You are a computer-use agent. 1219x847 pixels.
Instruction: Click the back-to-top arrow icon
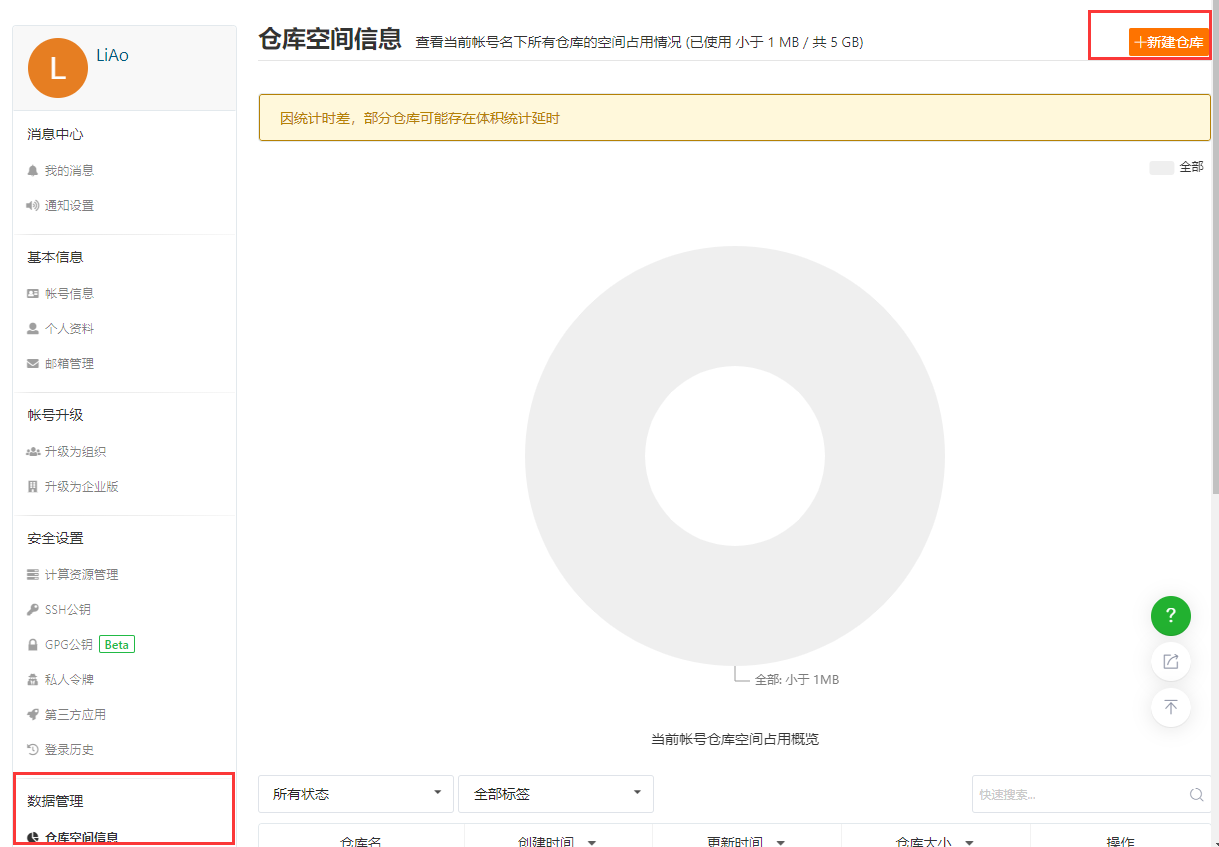tap(1171, 707)
